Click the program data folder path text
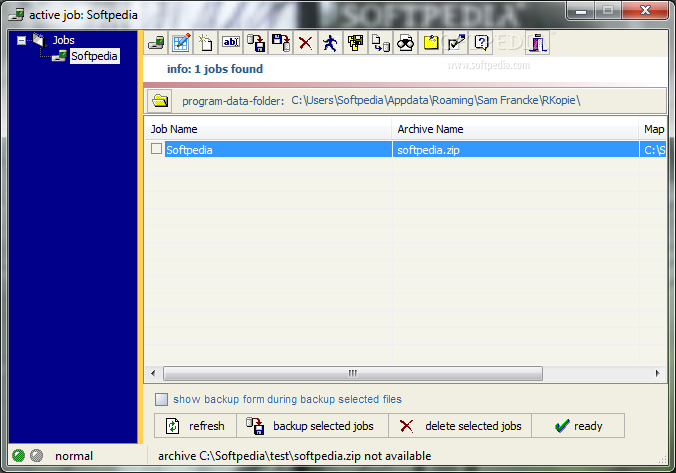Viewport: 676px width, 473px height. [x=435, y=100]
